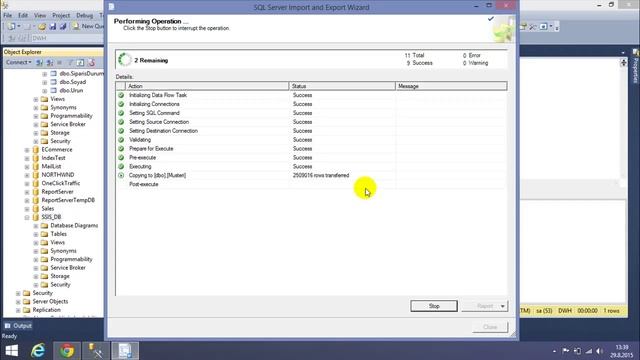Click the network signal tray icon
This screenshot has width=640, height=360.
pyautogui.click(x=589, y=351)
